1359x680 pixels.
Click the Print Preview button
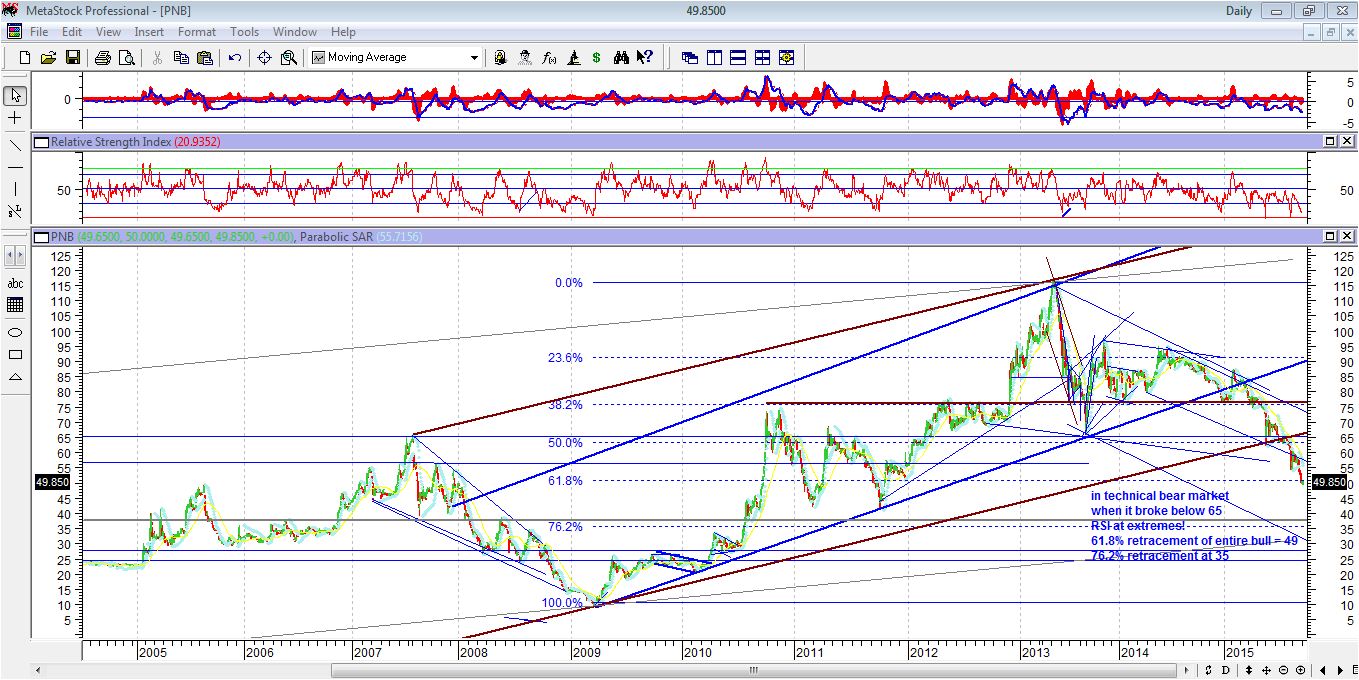point(126,57)
